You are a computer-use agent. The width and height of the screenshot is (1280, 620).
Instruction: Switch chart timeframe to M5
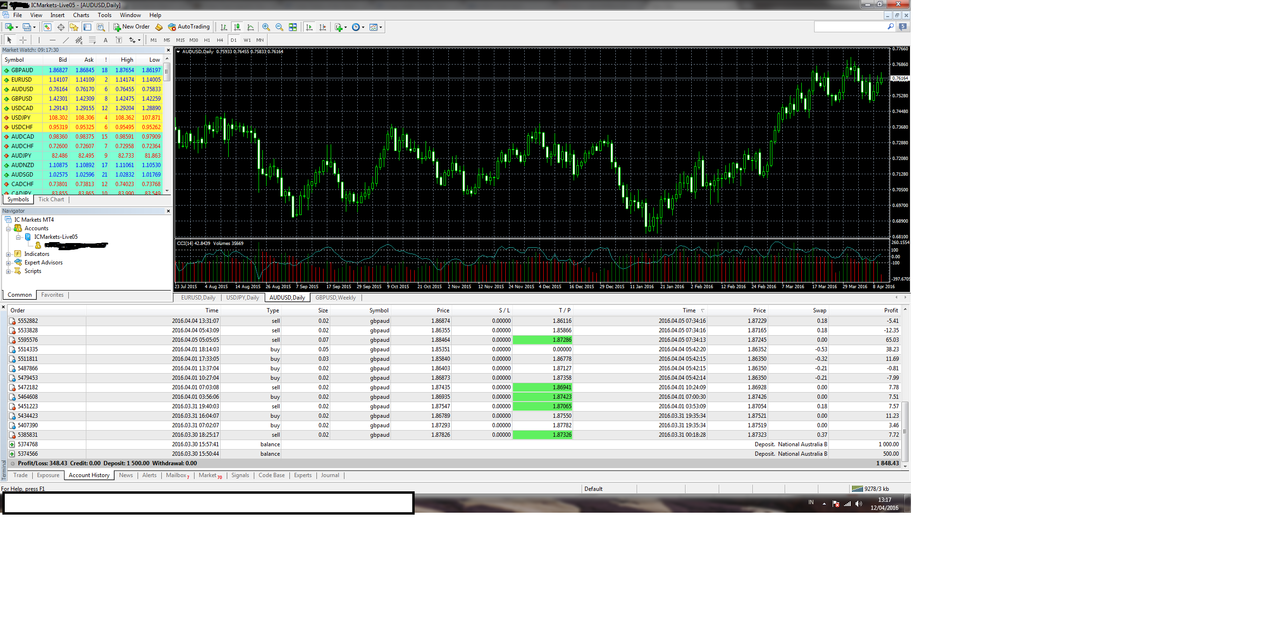click(x=167, y=40)
